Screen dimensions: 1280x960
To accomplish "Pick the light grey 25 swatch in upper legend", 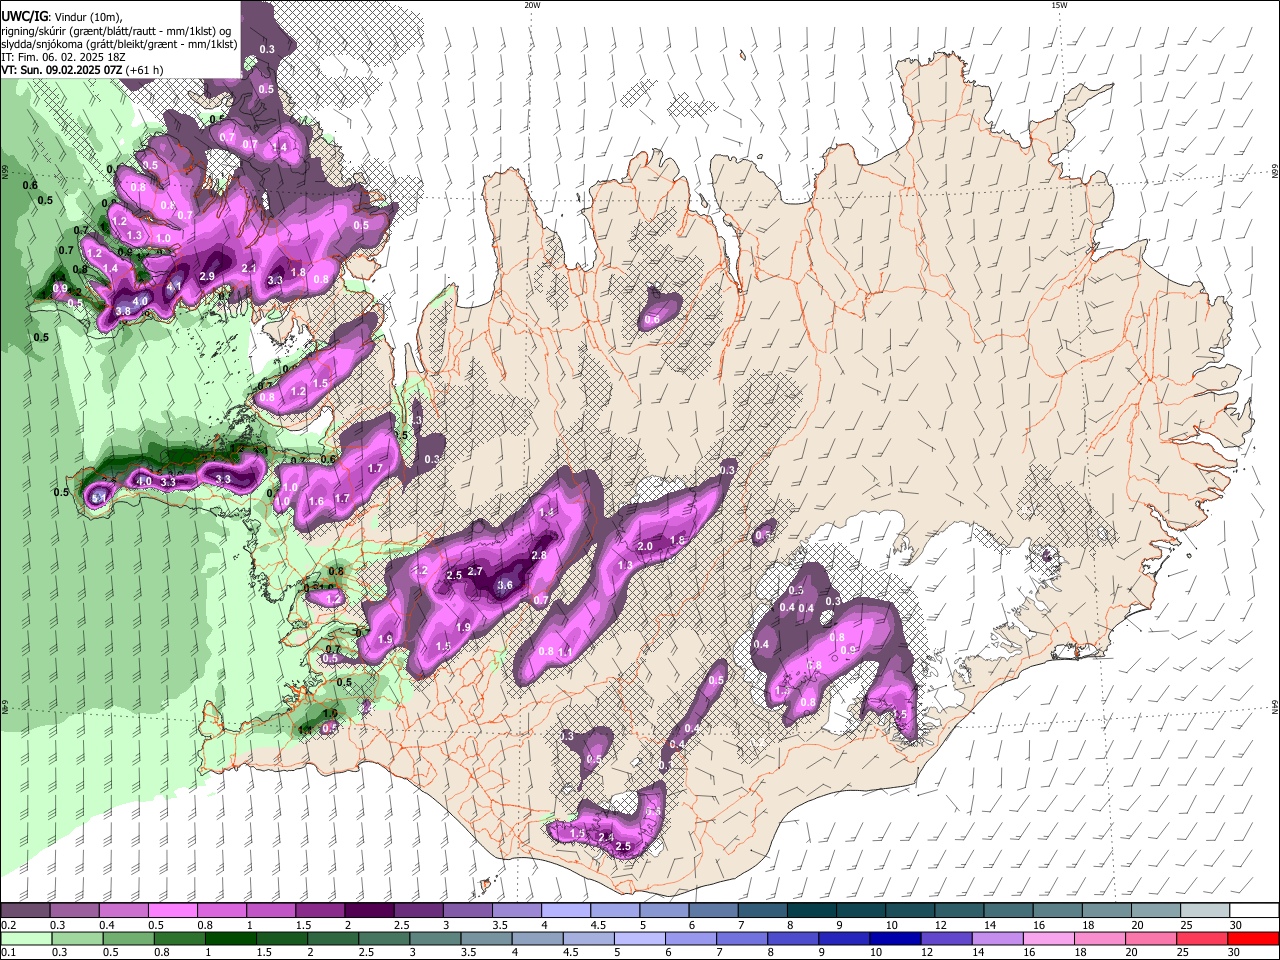I will (1205, 911).
